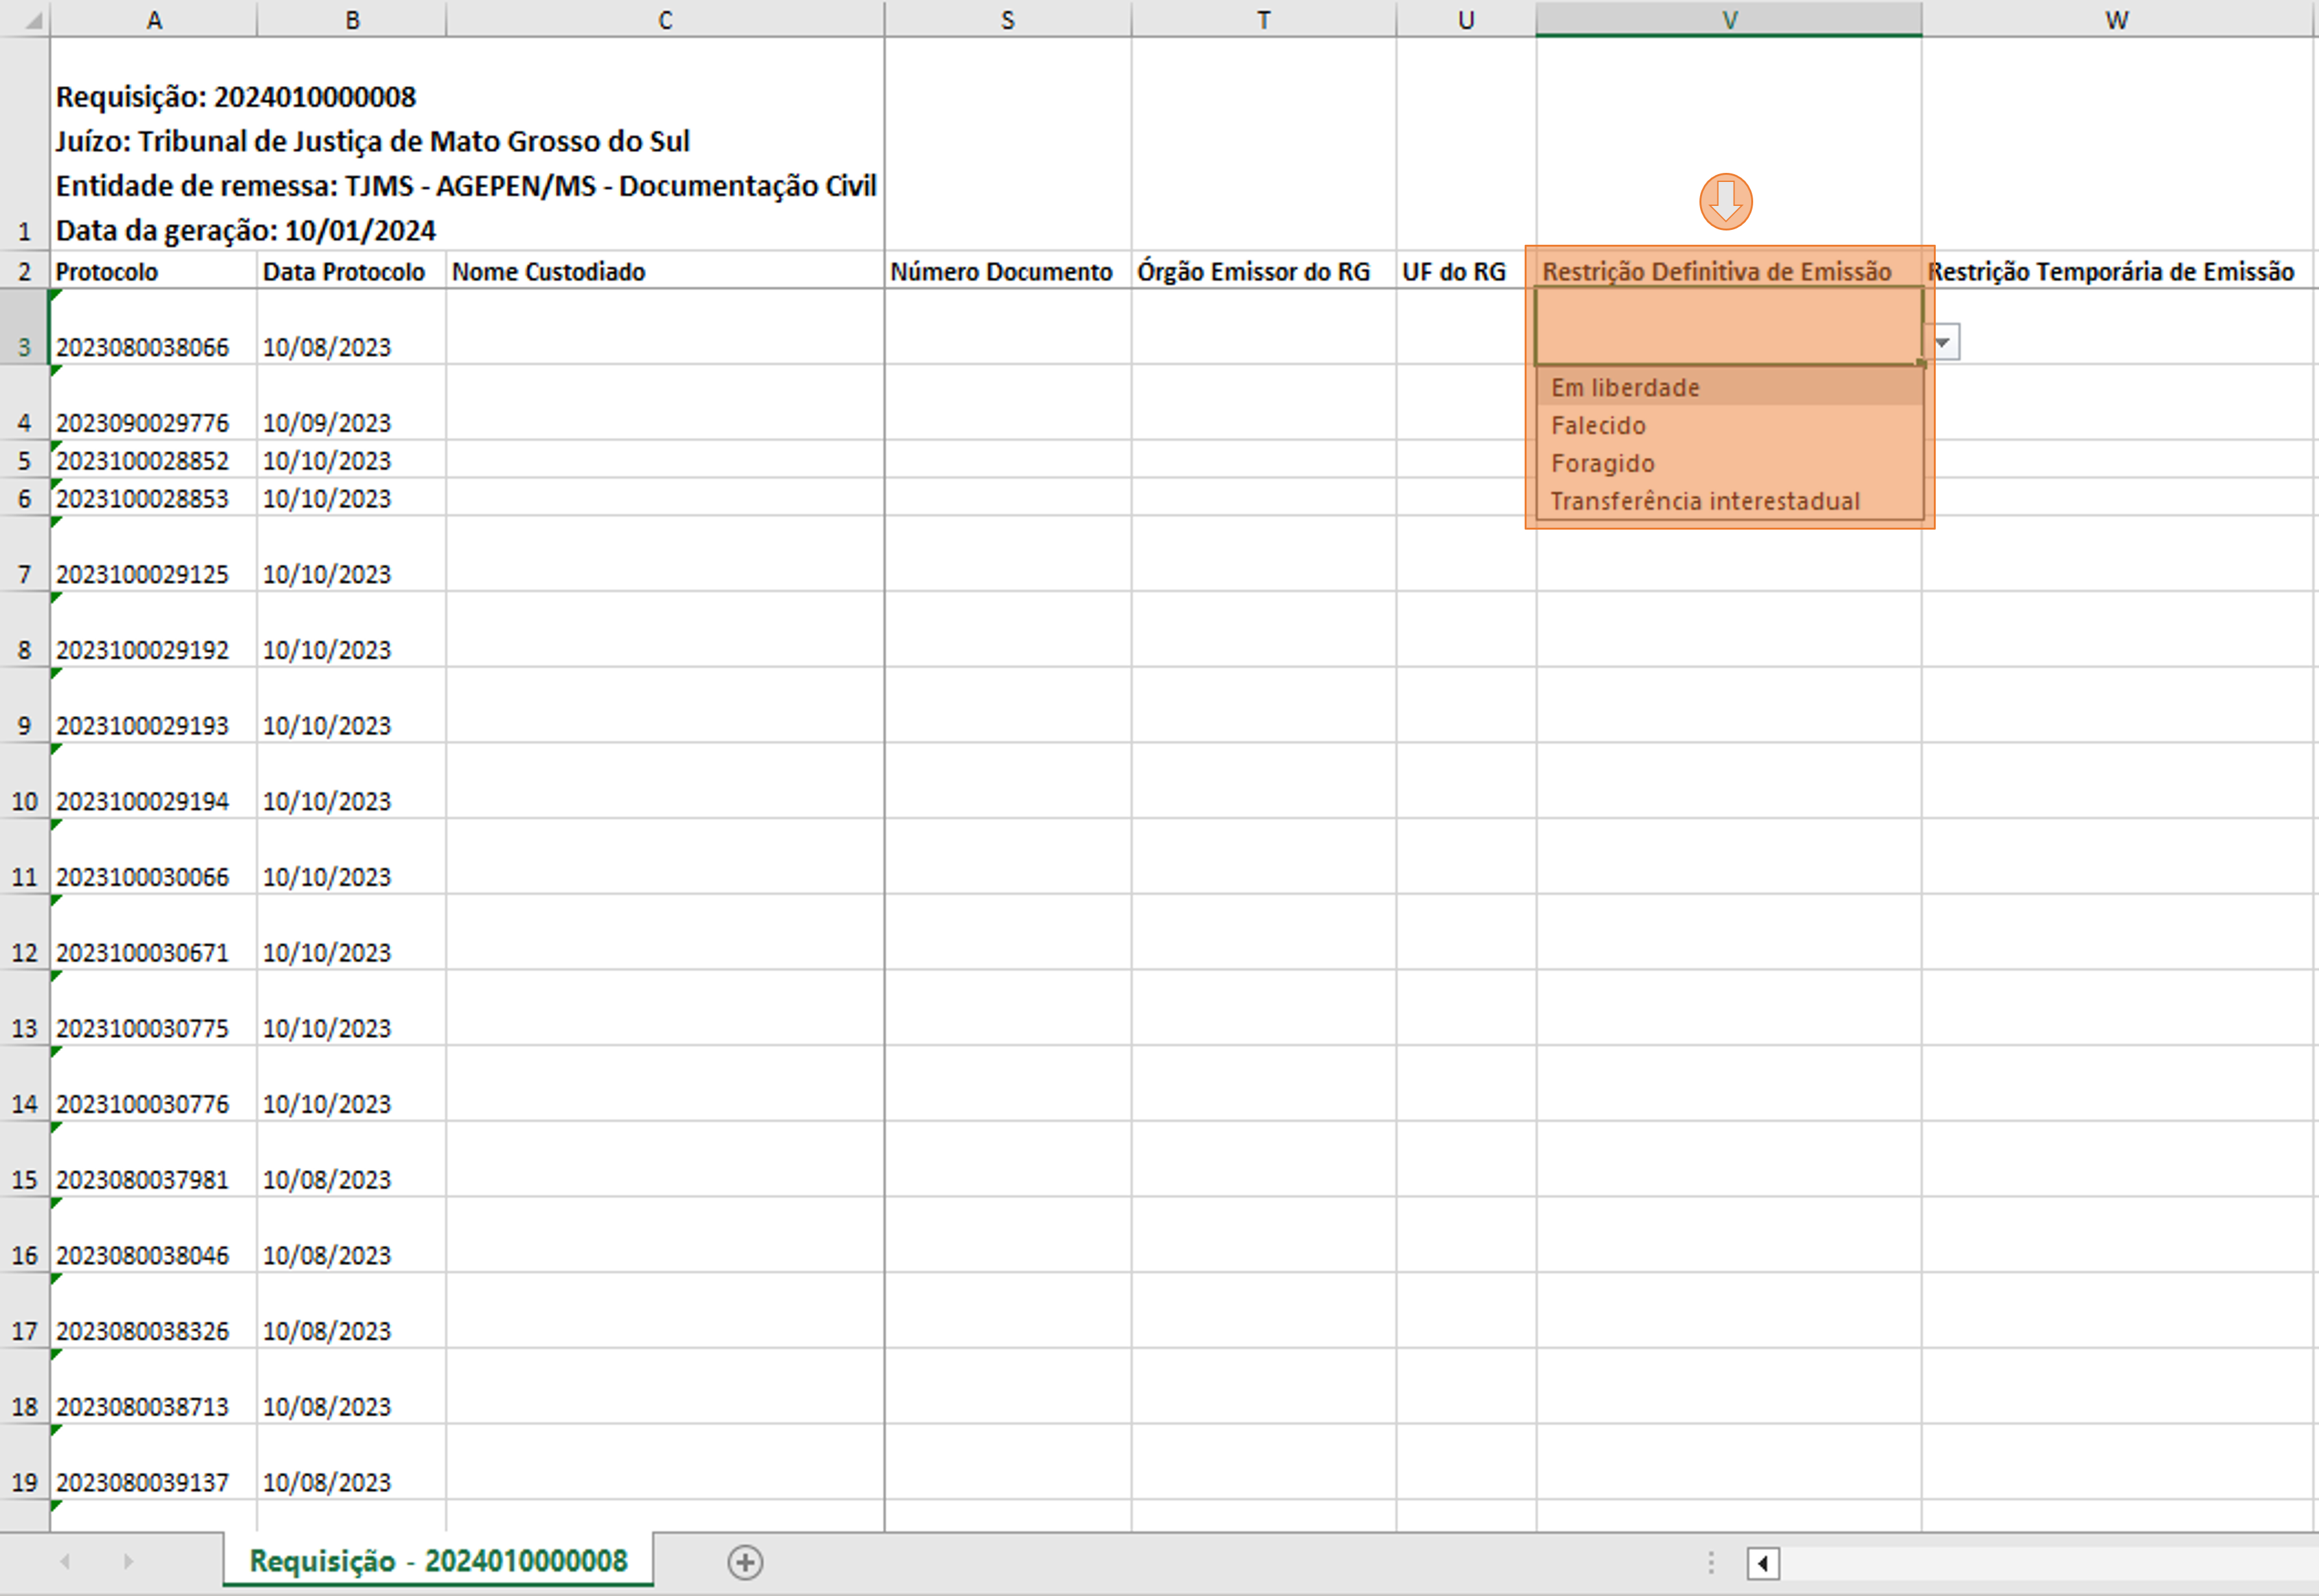The height and width of the screenshot is (1596, 2319).
Task: Select column A header
Action: point(154,19)
